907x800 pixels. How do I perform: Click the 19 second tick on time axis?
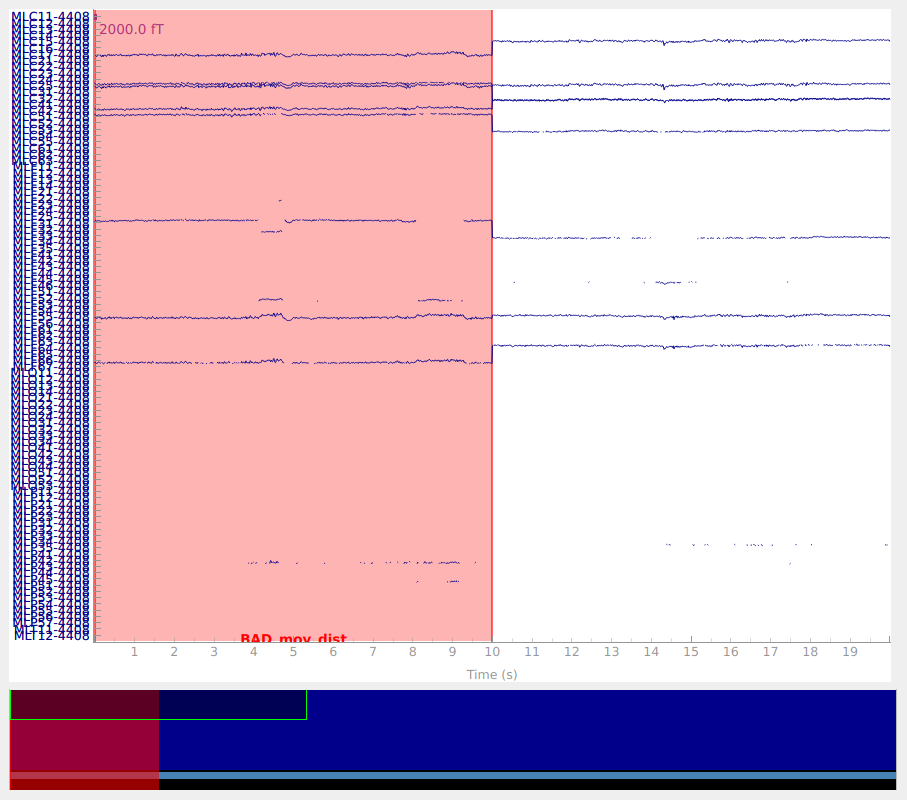pos(850,652)
